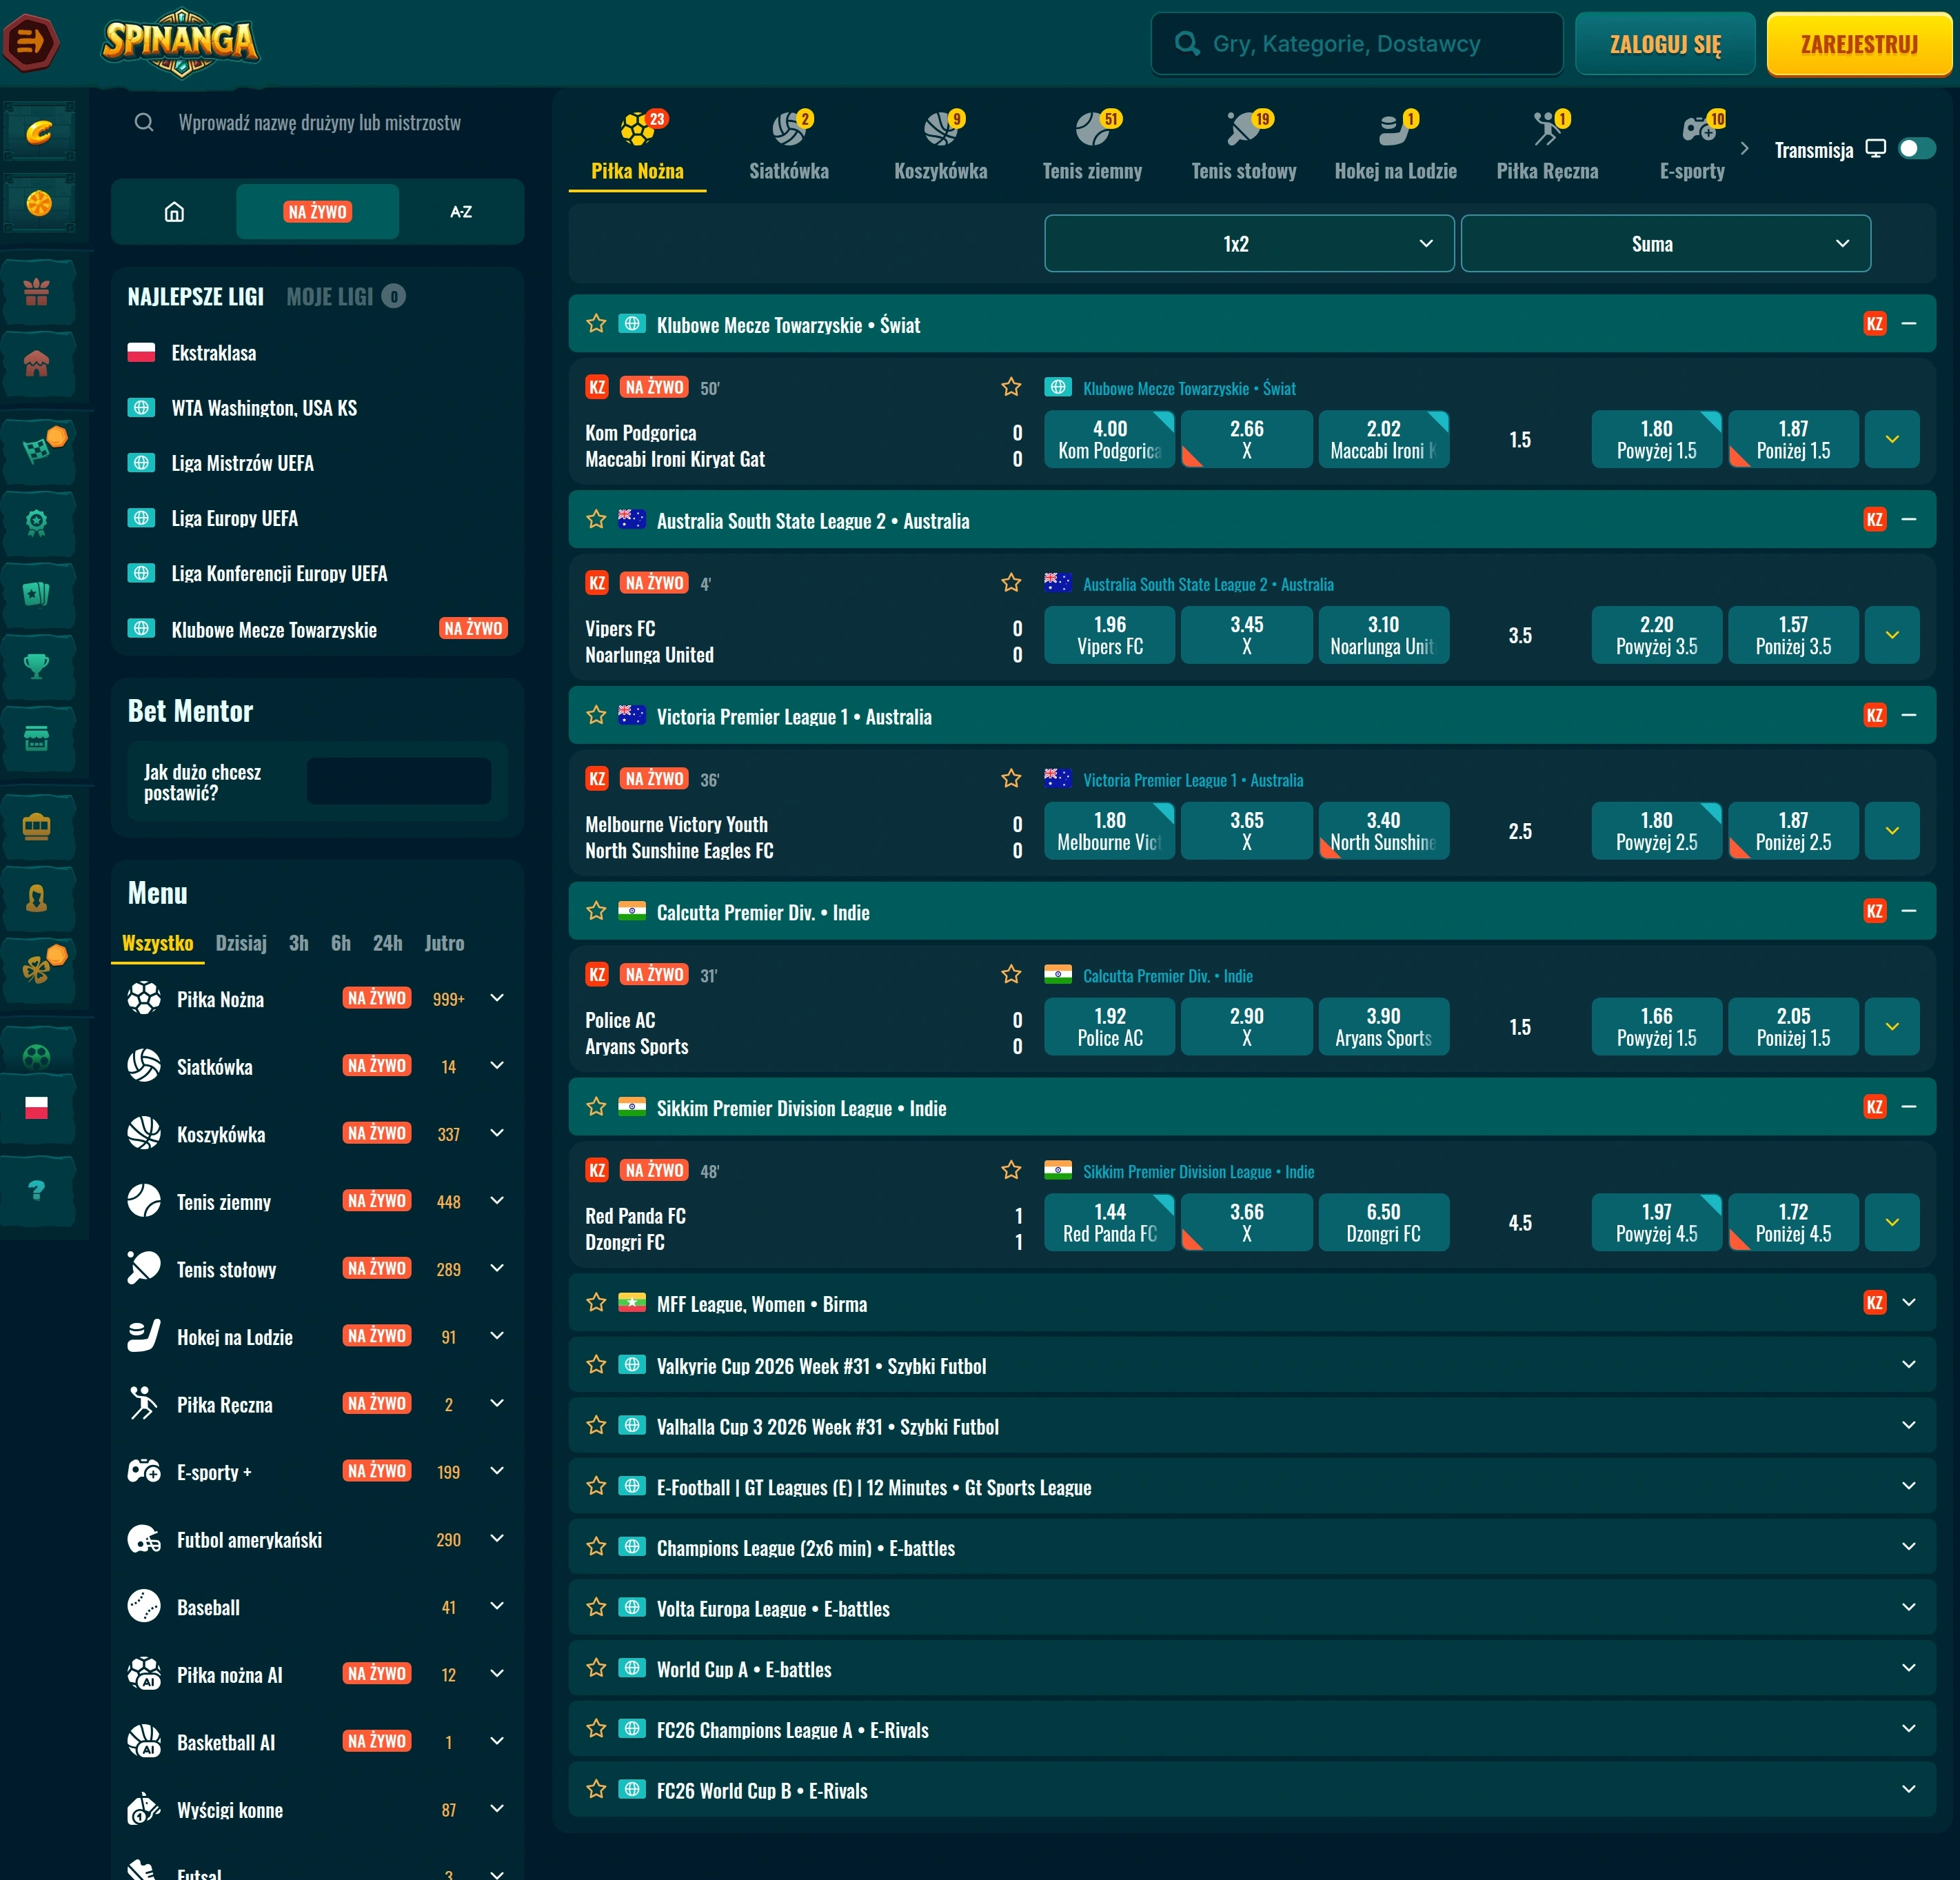Star the Calcutta Premier Div. league
Image resolution: width=1960 pixels, height=1880 pixels.
point(596,911)
